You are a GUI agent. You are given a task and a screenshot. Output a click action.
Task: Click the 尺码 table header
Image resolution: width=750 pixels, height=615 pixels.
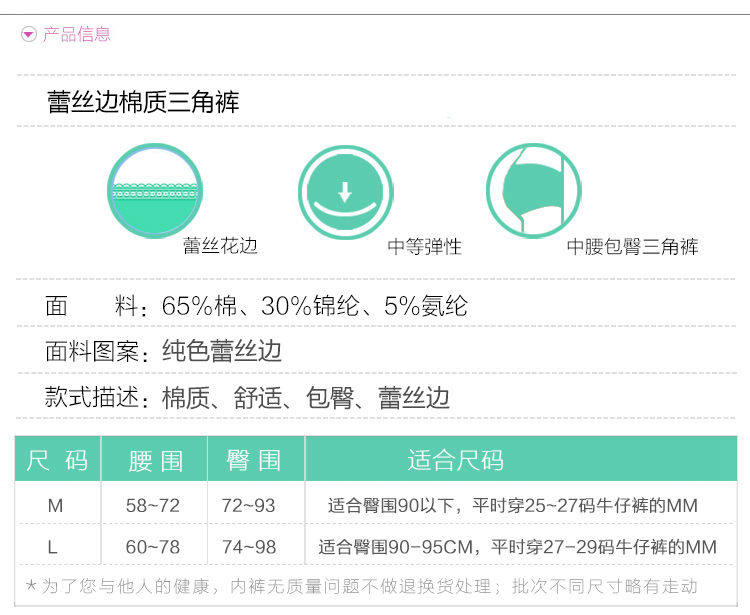point(57,459)
